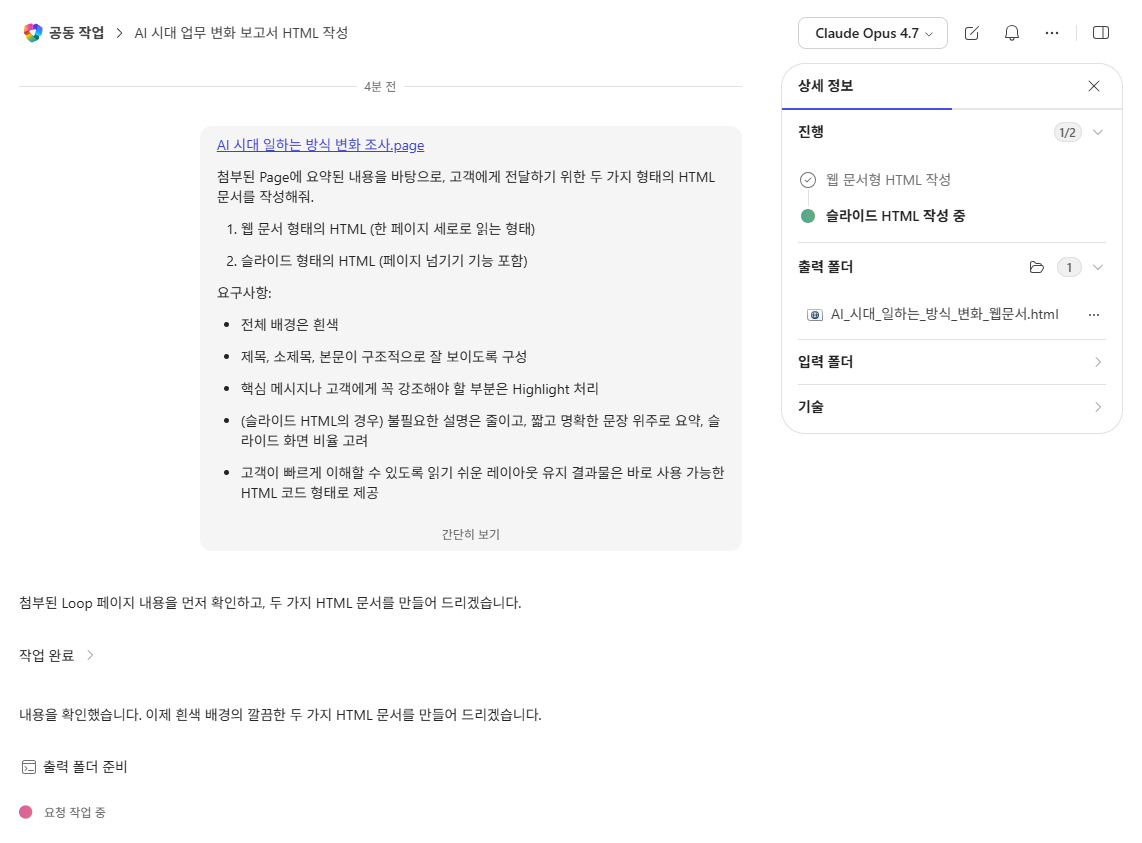Click the HTML file type icon

814,315
